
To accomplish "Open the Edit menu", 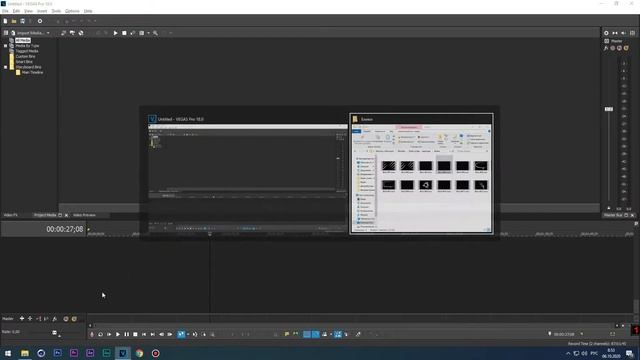I will click(16, 11).
